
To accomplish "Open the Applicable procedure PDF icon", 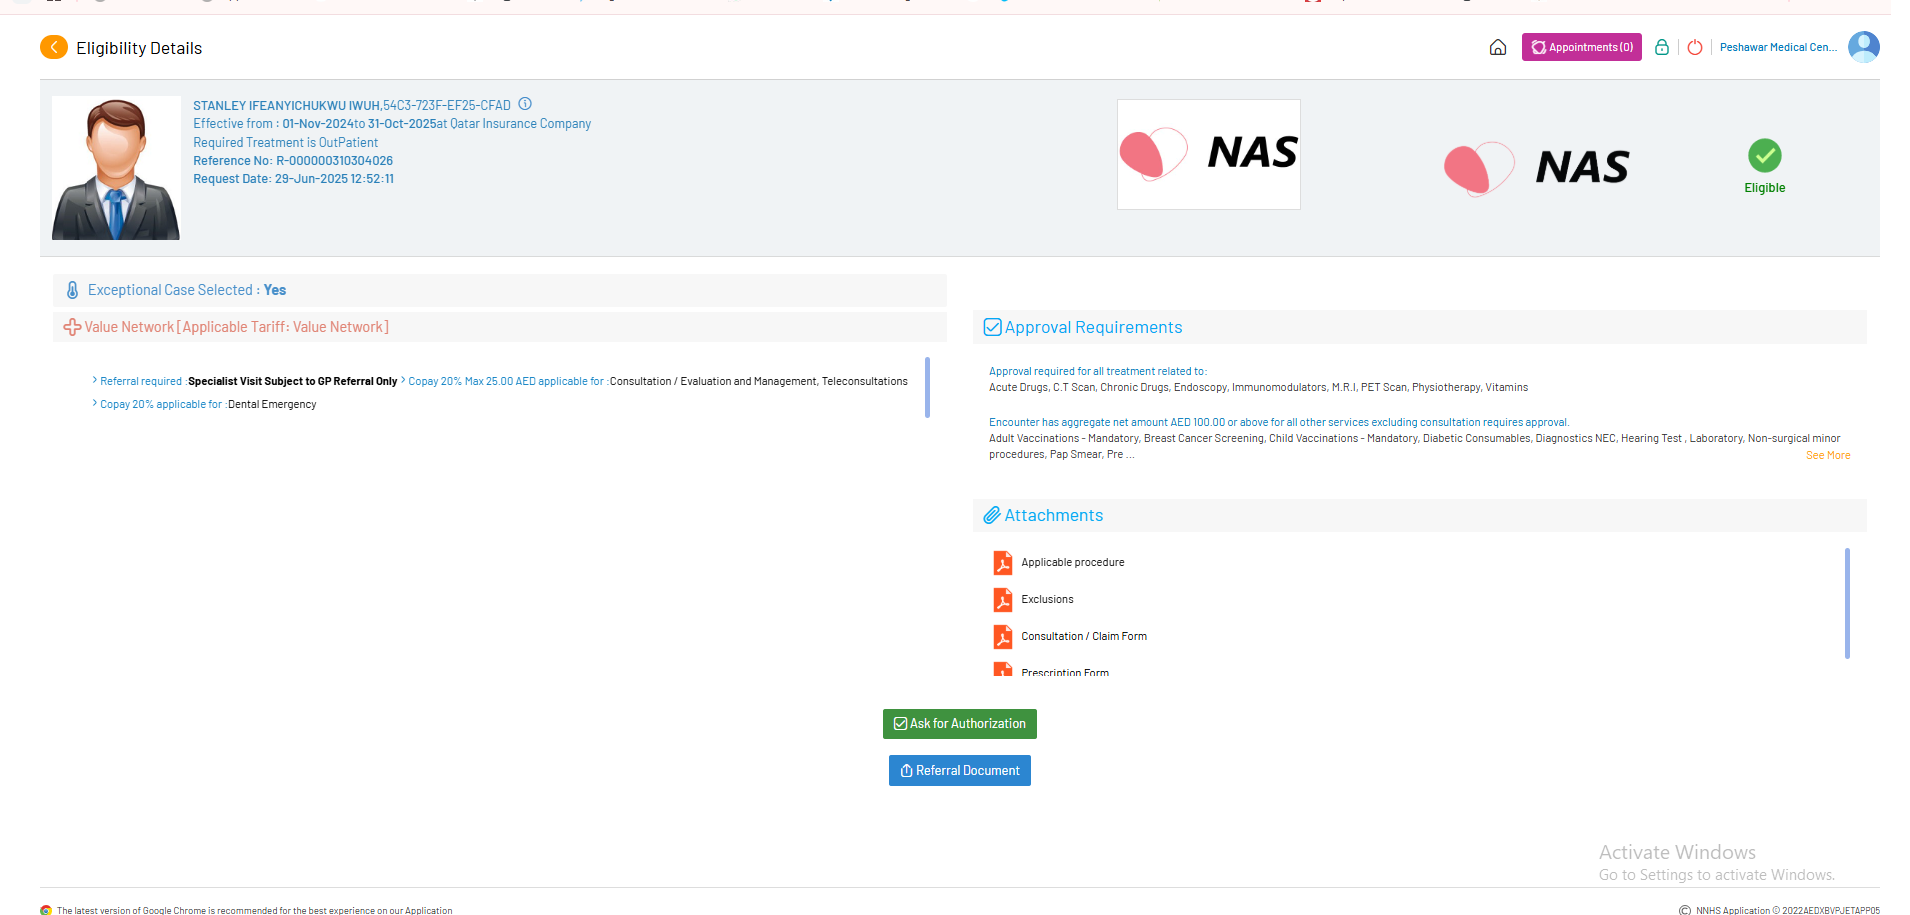I will (x=1002, y=563).
